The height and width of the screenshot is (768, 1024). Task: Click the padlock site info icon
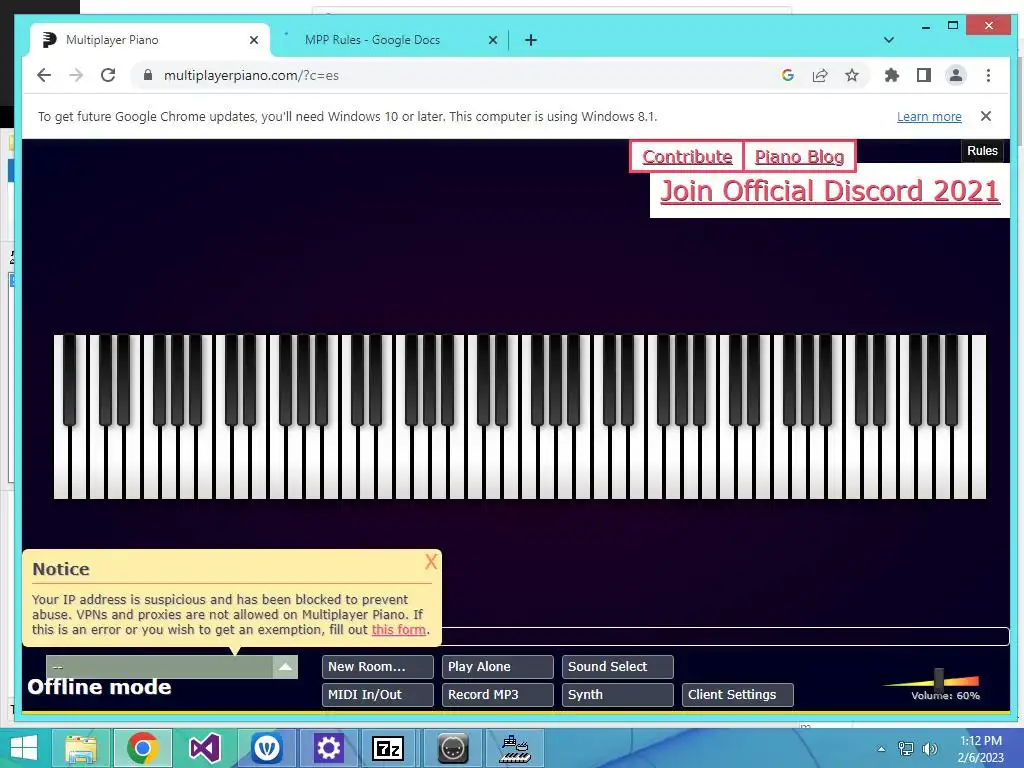148,75
